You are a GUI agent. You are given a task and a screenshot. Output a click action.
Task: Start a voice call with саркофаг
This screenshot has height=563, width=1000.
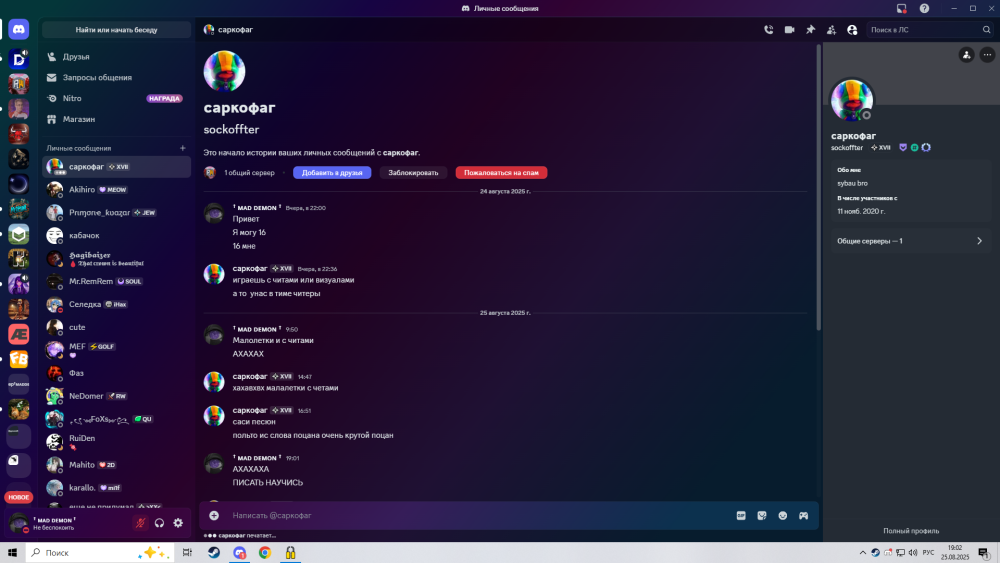768,30
